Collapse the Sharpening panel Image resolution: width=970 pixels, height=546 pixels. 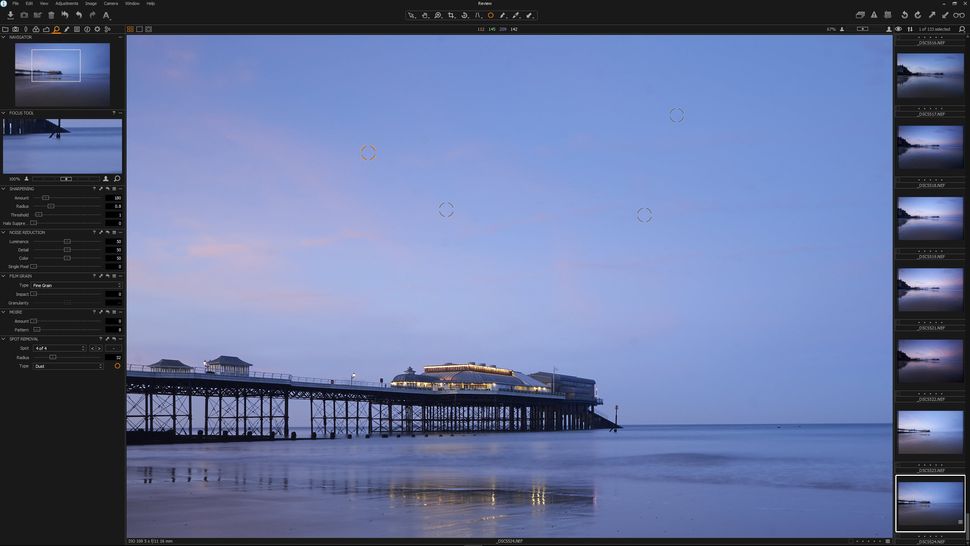coord(3,189)
